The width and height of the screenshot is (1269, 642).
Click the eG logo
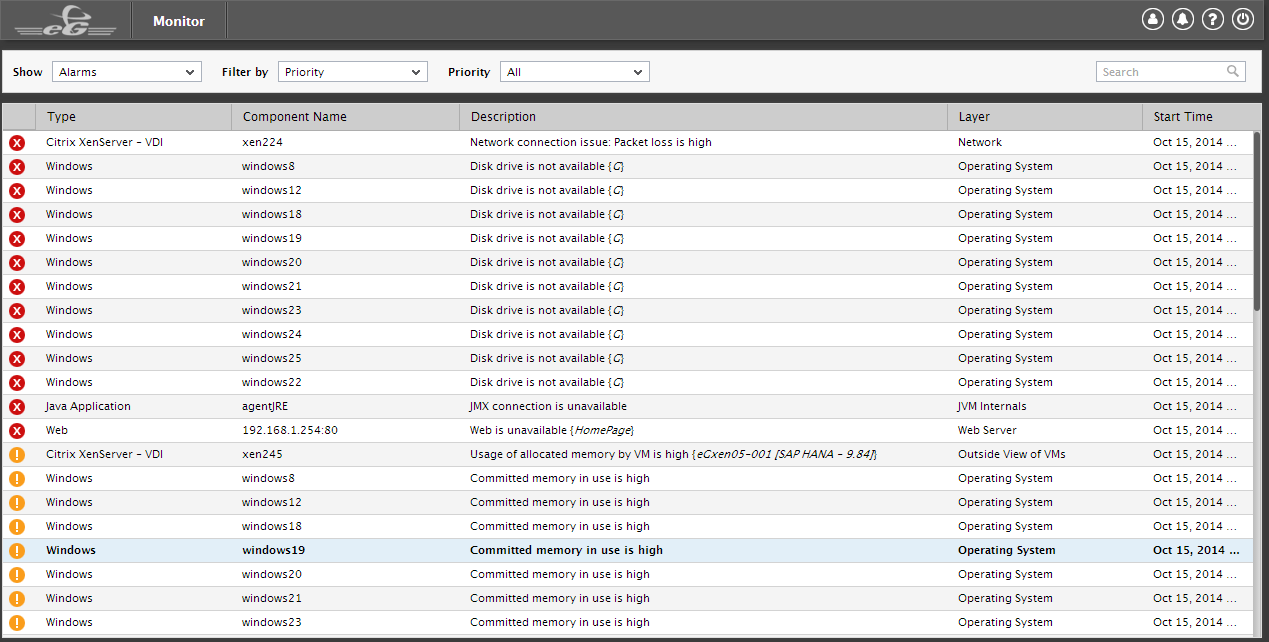[x=65, y=20]
